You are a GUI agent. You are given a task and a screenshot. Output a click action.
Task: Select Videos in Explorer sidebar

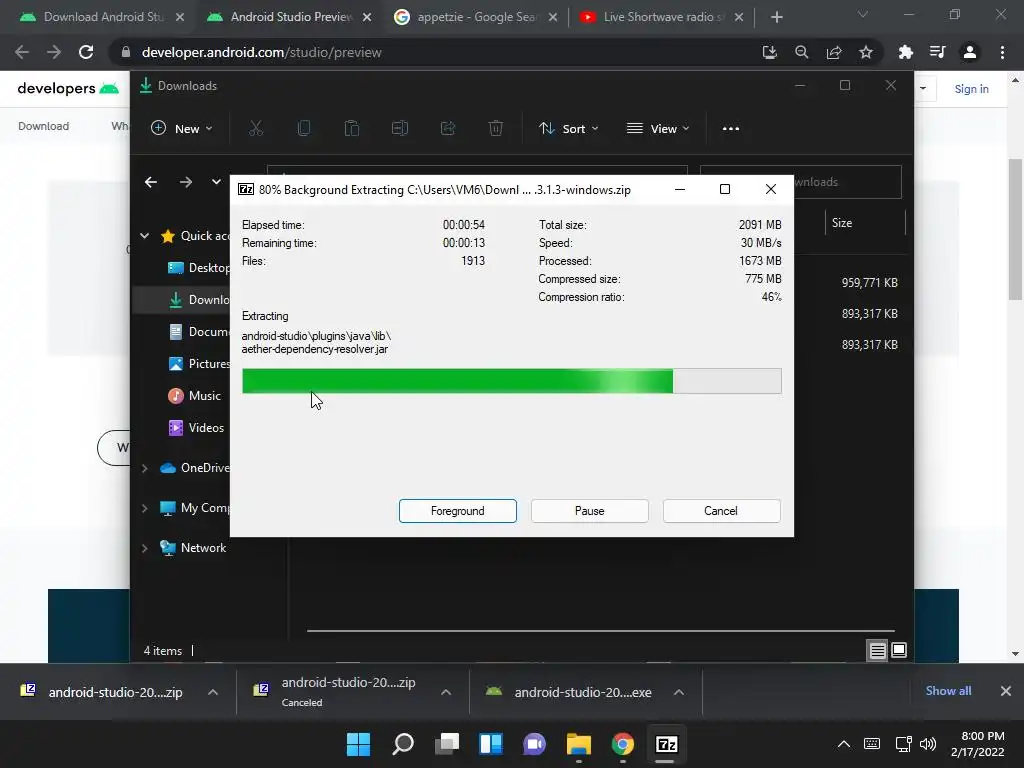click(x=197, y=428)
